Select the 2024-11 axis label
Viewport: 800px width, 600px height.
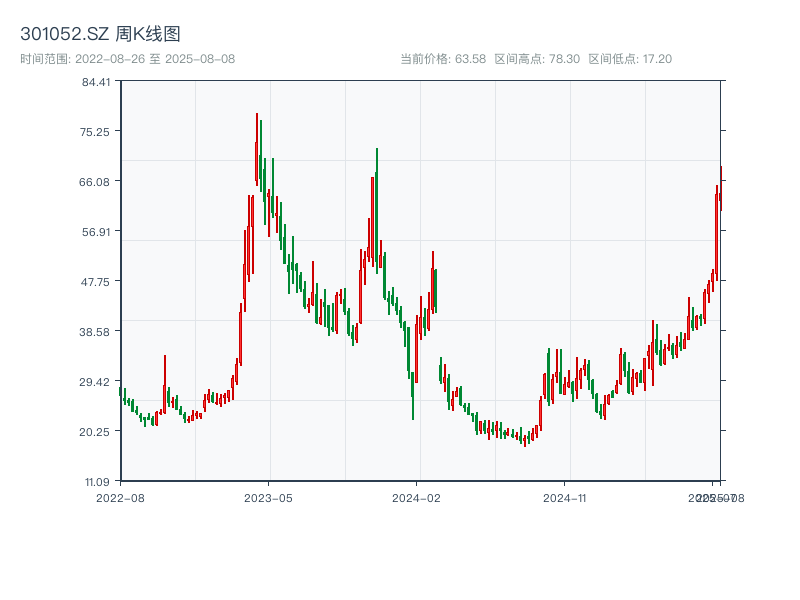tap(567, 496)
